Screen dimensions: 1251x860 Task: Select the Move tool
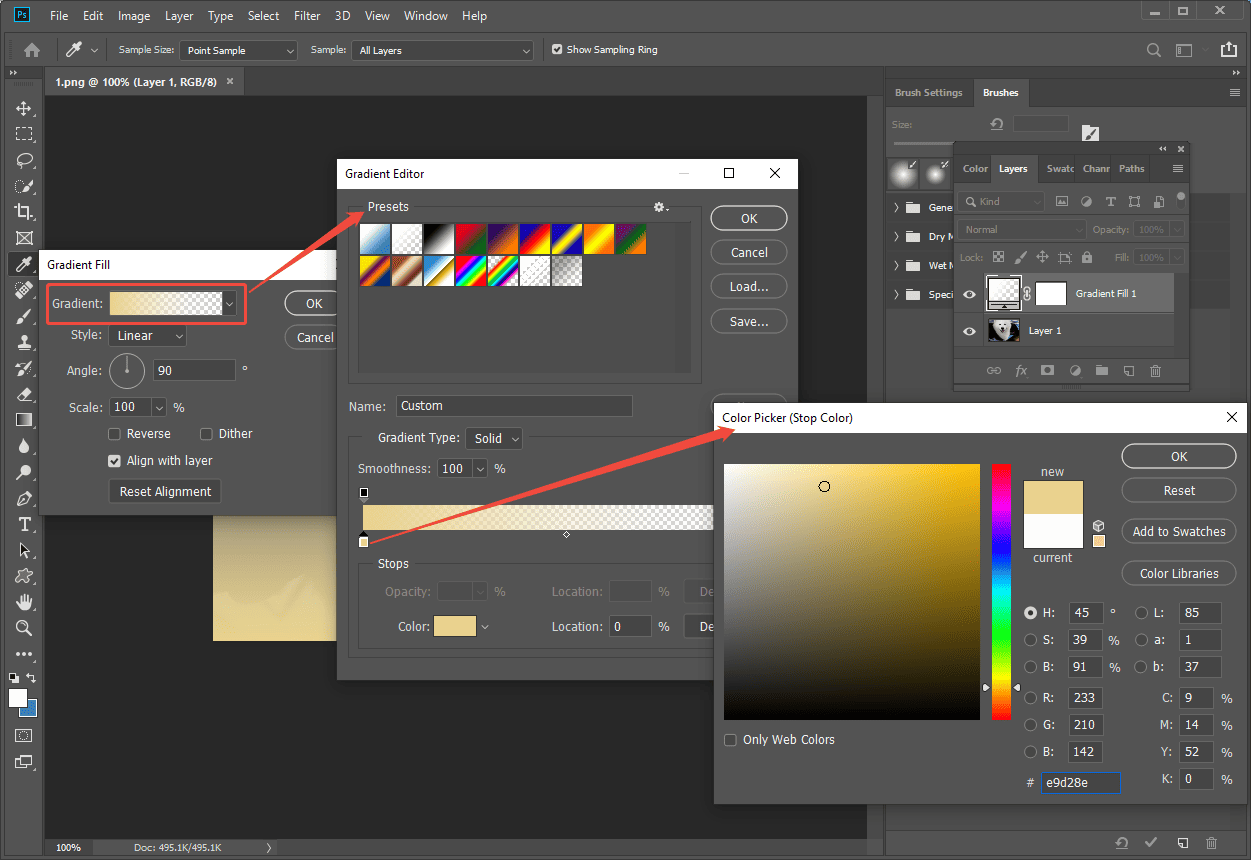click(22, 108)
